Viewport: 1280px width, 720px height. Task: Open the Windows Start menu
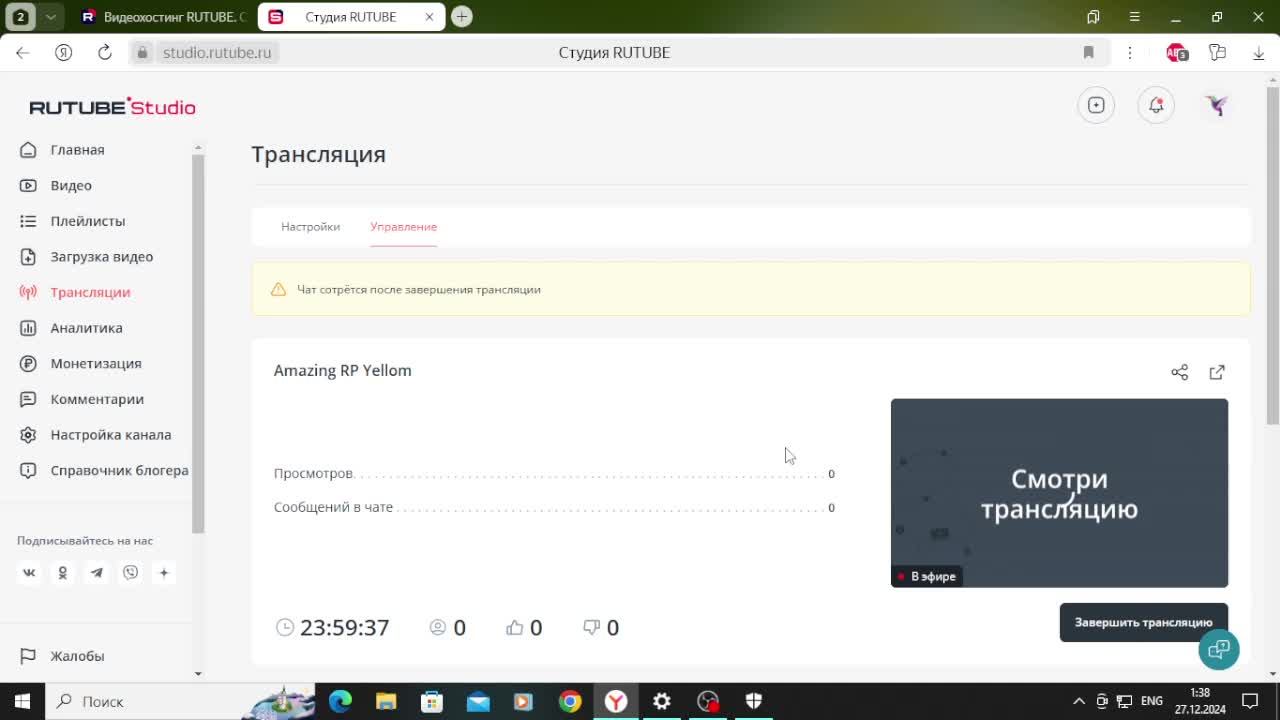[22, 701]
